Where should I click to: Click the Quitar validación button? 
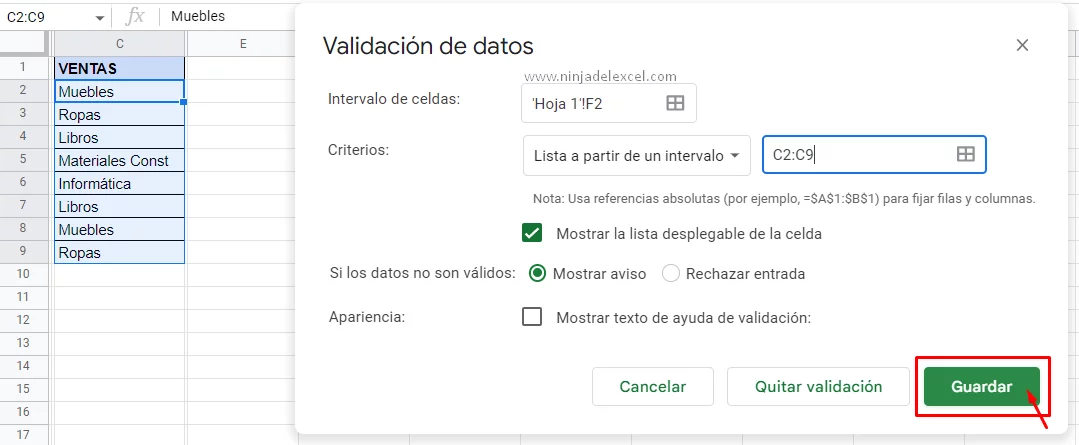[818, 387]
